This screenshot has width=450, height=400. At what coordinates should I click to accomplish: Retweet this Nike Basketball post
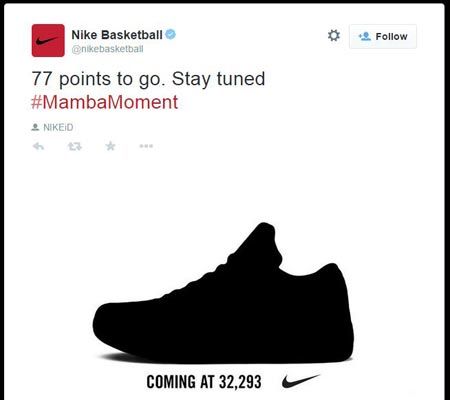[75, 146]
